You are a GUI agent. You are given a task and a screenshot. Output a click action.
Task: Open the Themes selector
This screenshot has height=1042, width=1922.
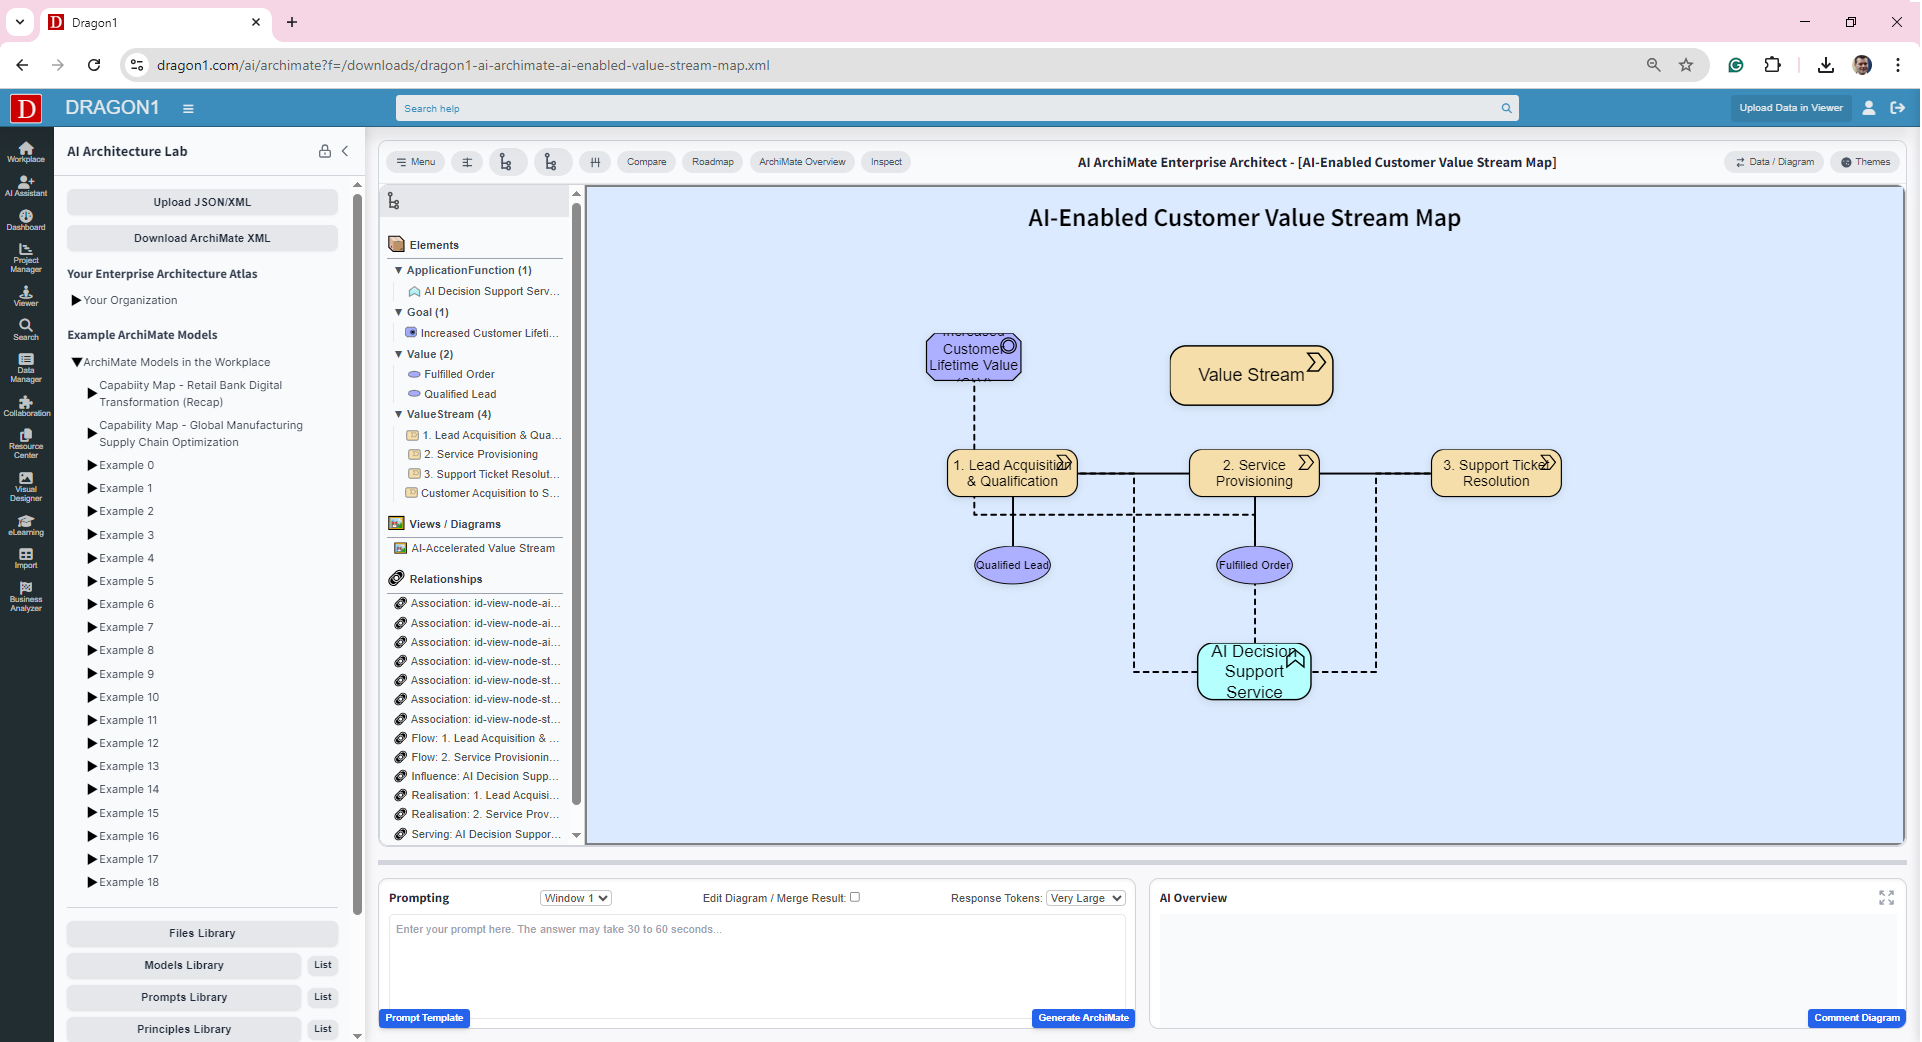click(x=1865, y=161)
